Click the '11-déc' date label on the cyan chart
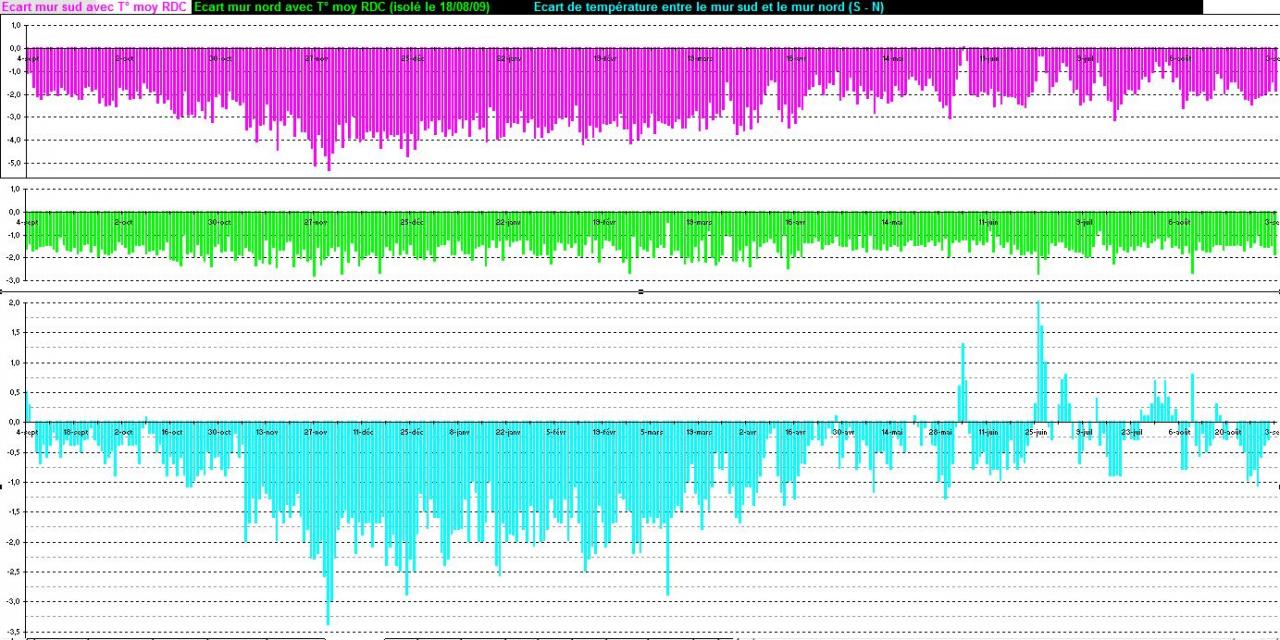1280x640 pixels. tap(363, 432)
